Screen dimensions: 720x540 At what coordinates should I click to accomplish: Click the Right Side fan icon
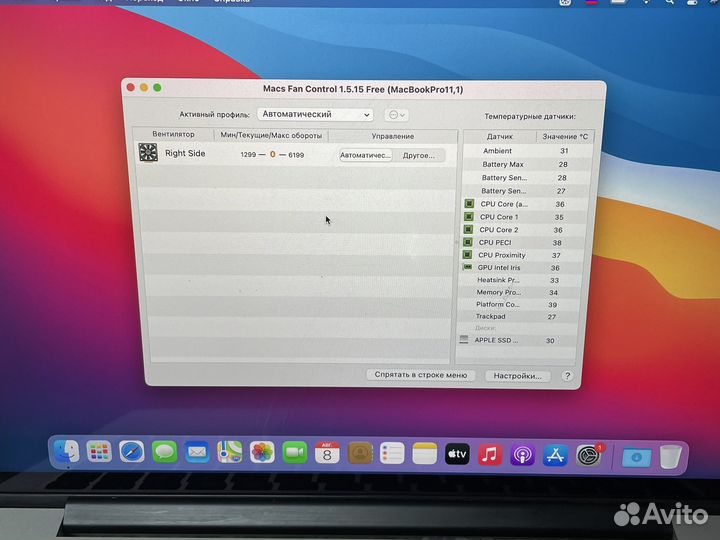coord(148,152)
